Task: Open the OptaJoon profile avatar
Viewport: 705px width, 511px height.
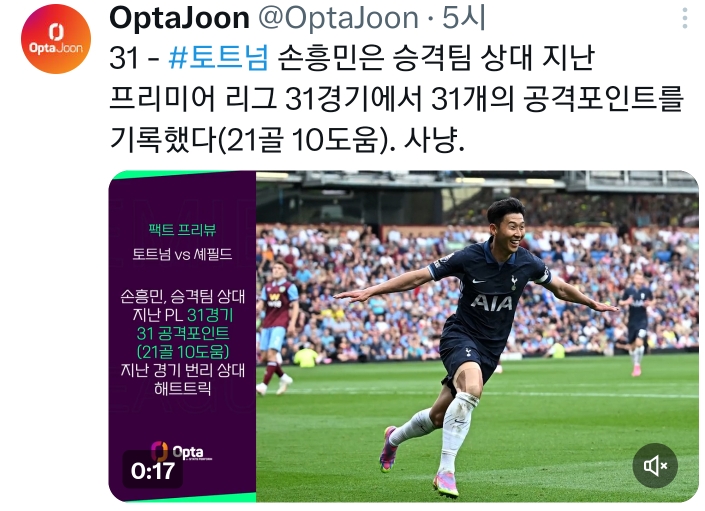Action: pos(56,39)
